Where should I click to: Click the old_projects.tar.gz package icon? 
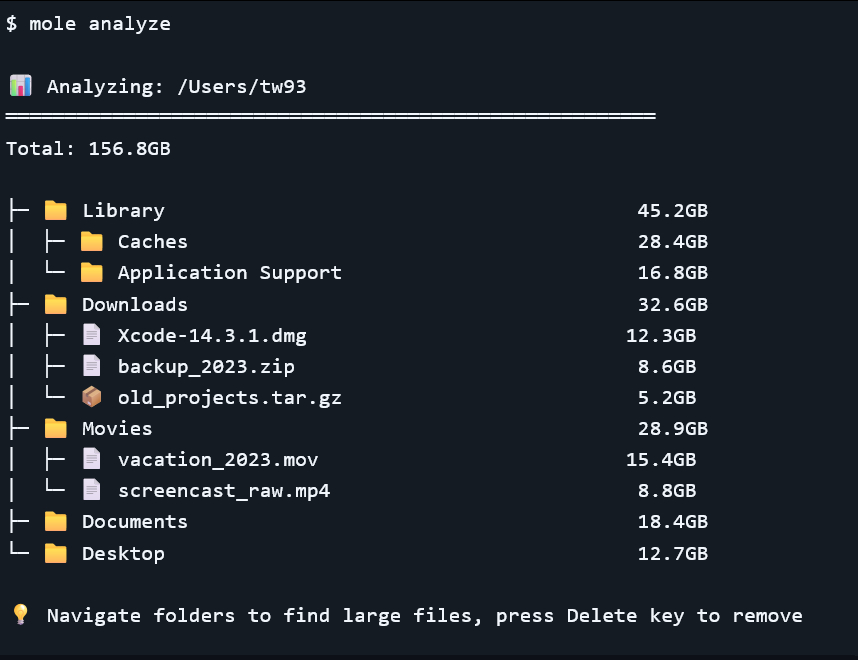click(x=92, y=397)
